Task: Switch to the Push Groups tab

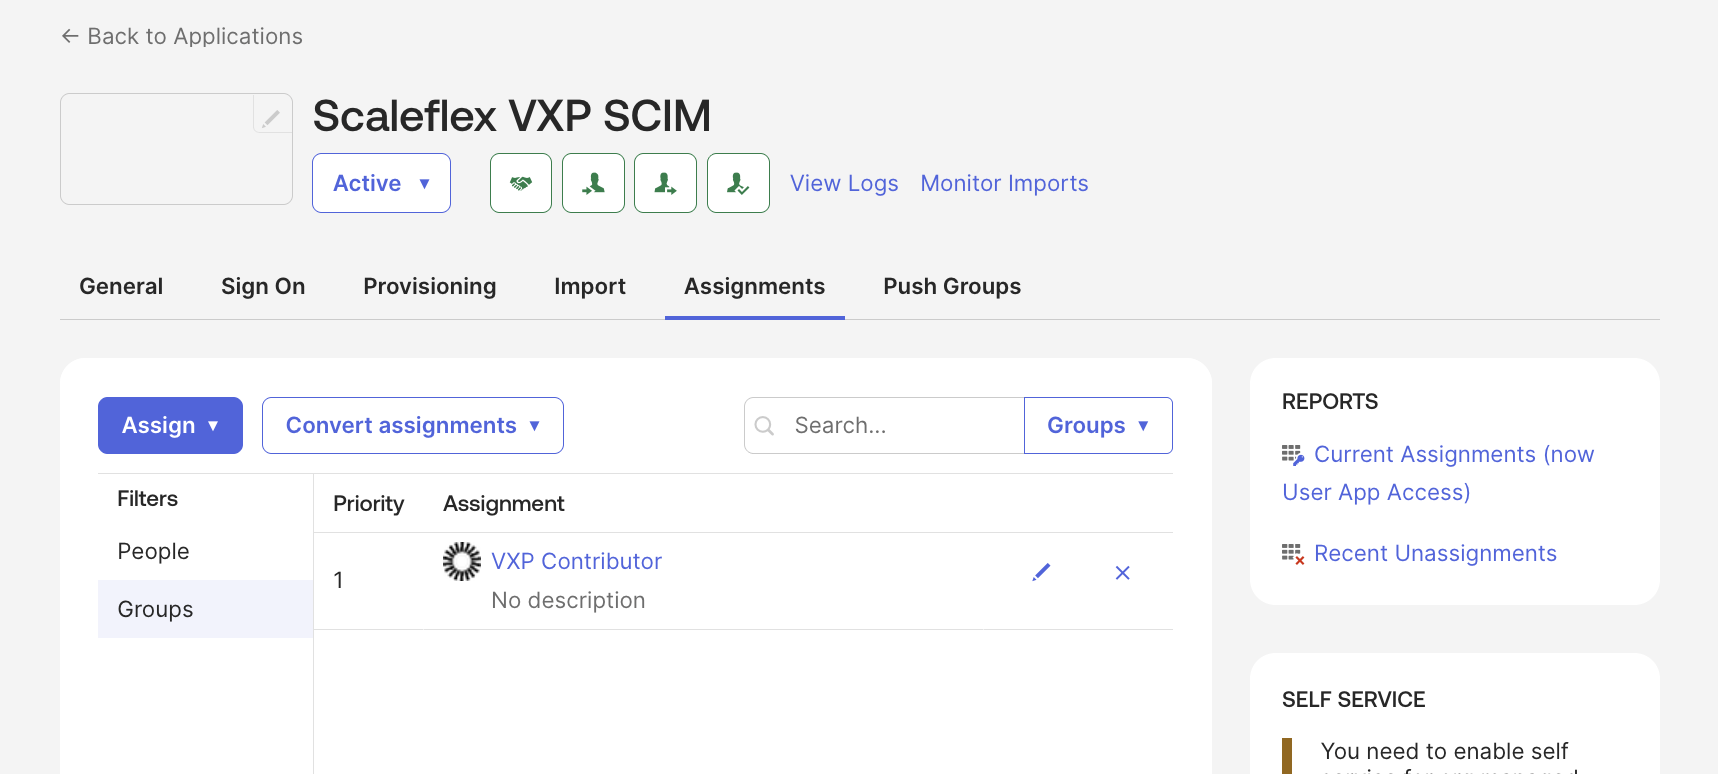Action: 951,286
